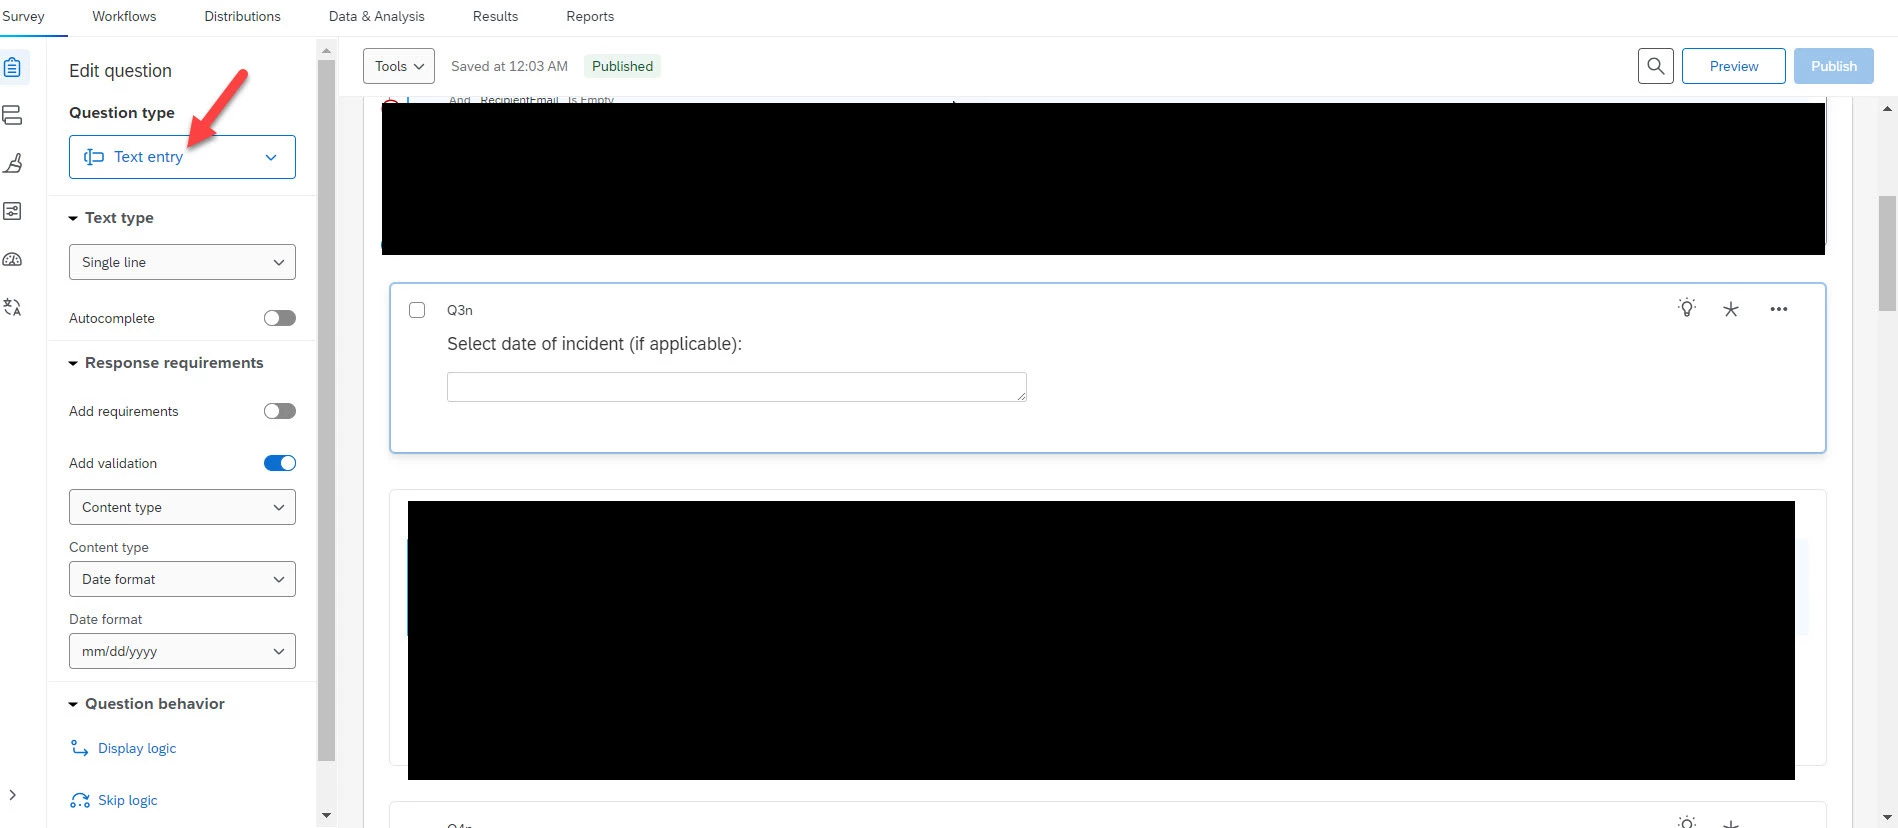Click the 'Saved at 12:03 AM' status text

click(509, 66)
